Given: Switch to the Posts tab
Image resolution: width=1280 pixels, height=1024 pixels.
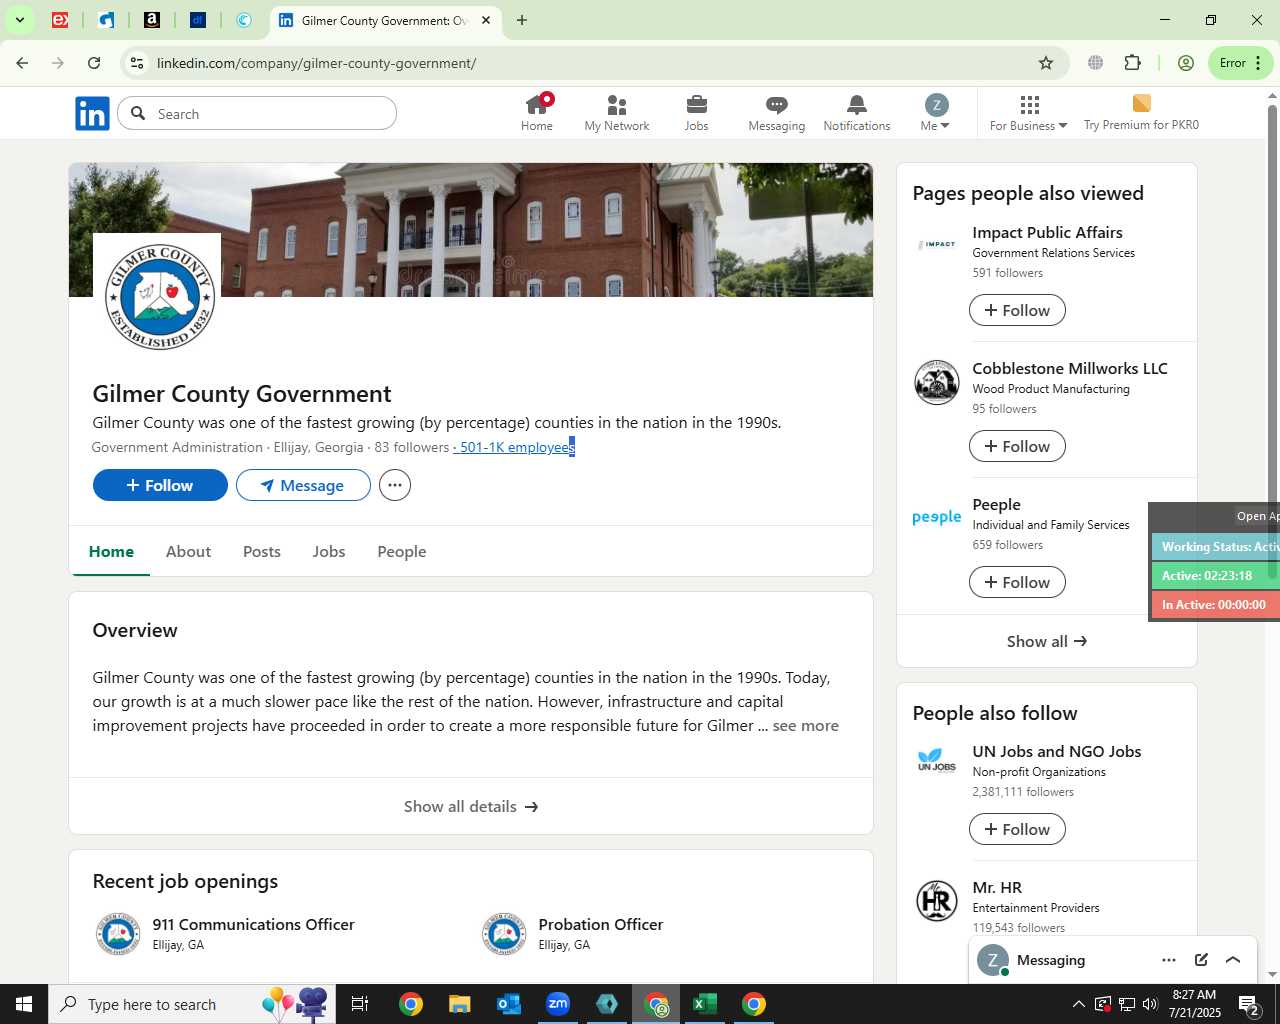Looking at the screenshot, I should click(x=262, y=551).
